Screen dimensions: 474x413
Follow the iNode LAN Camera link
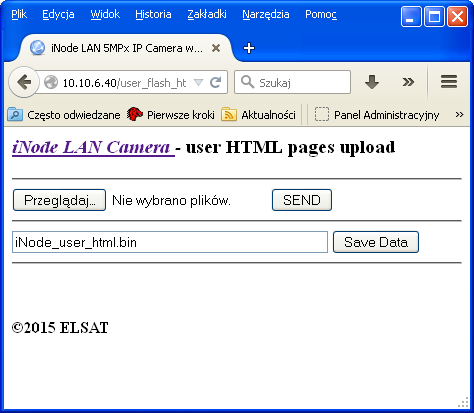[x=93, y=147]
